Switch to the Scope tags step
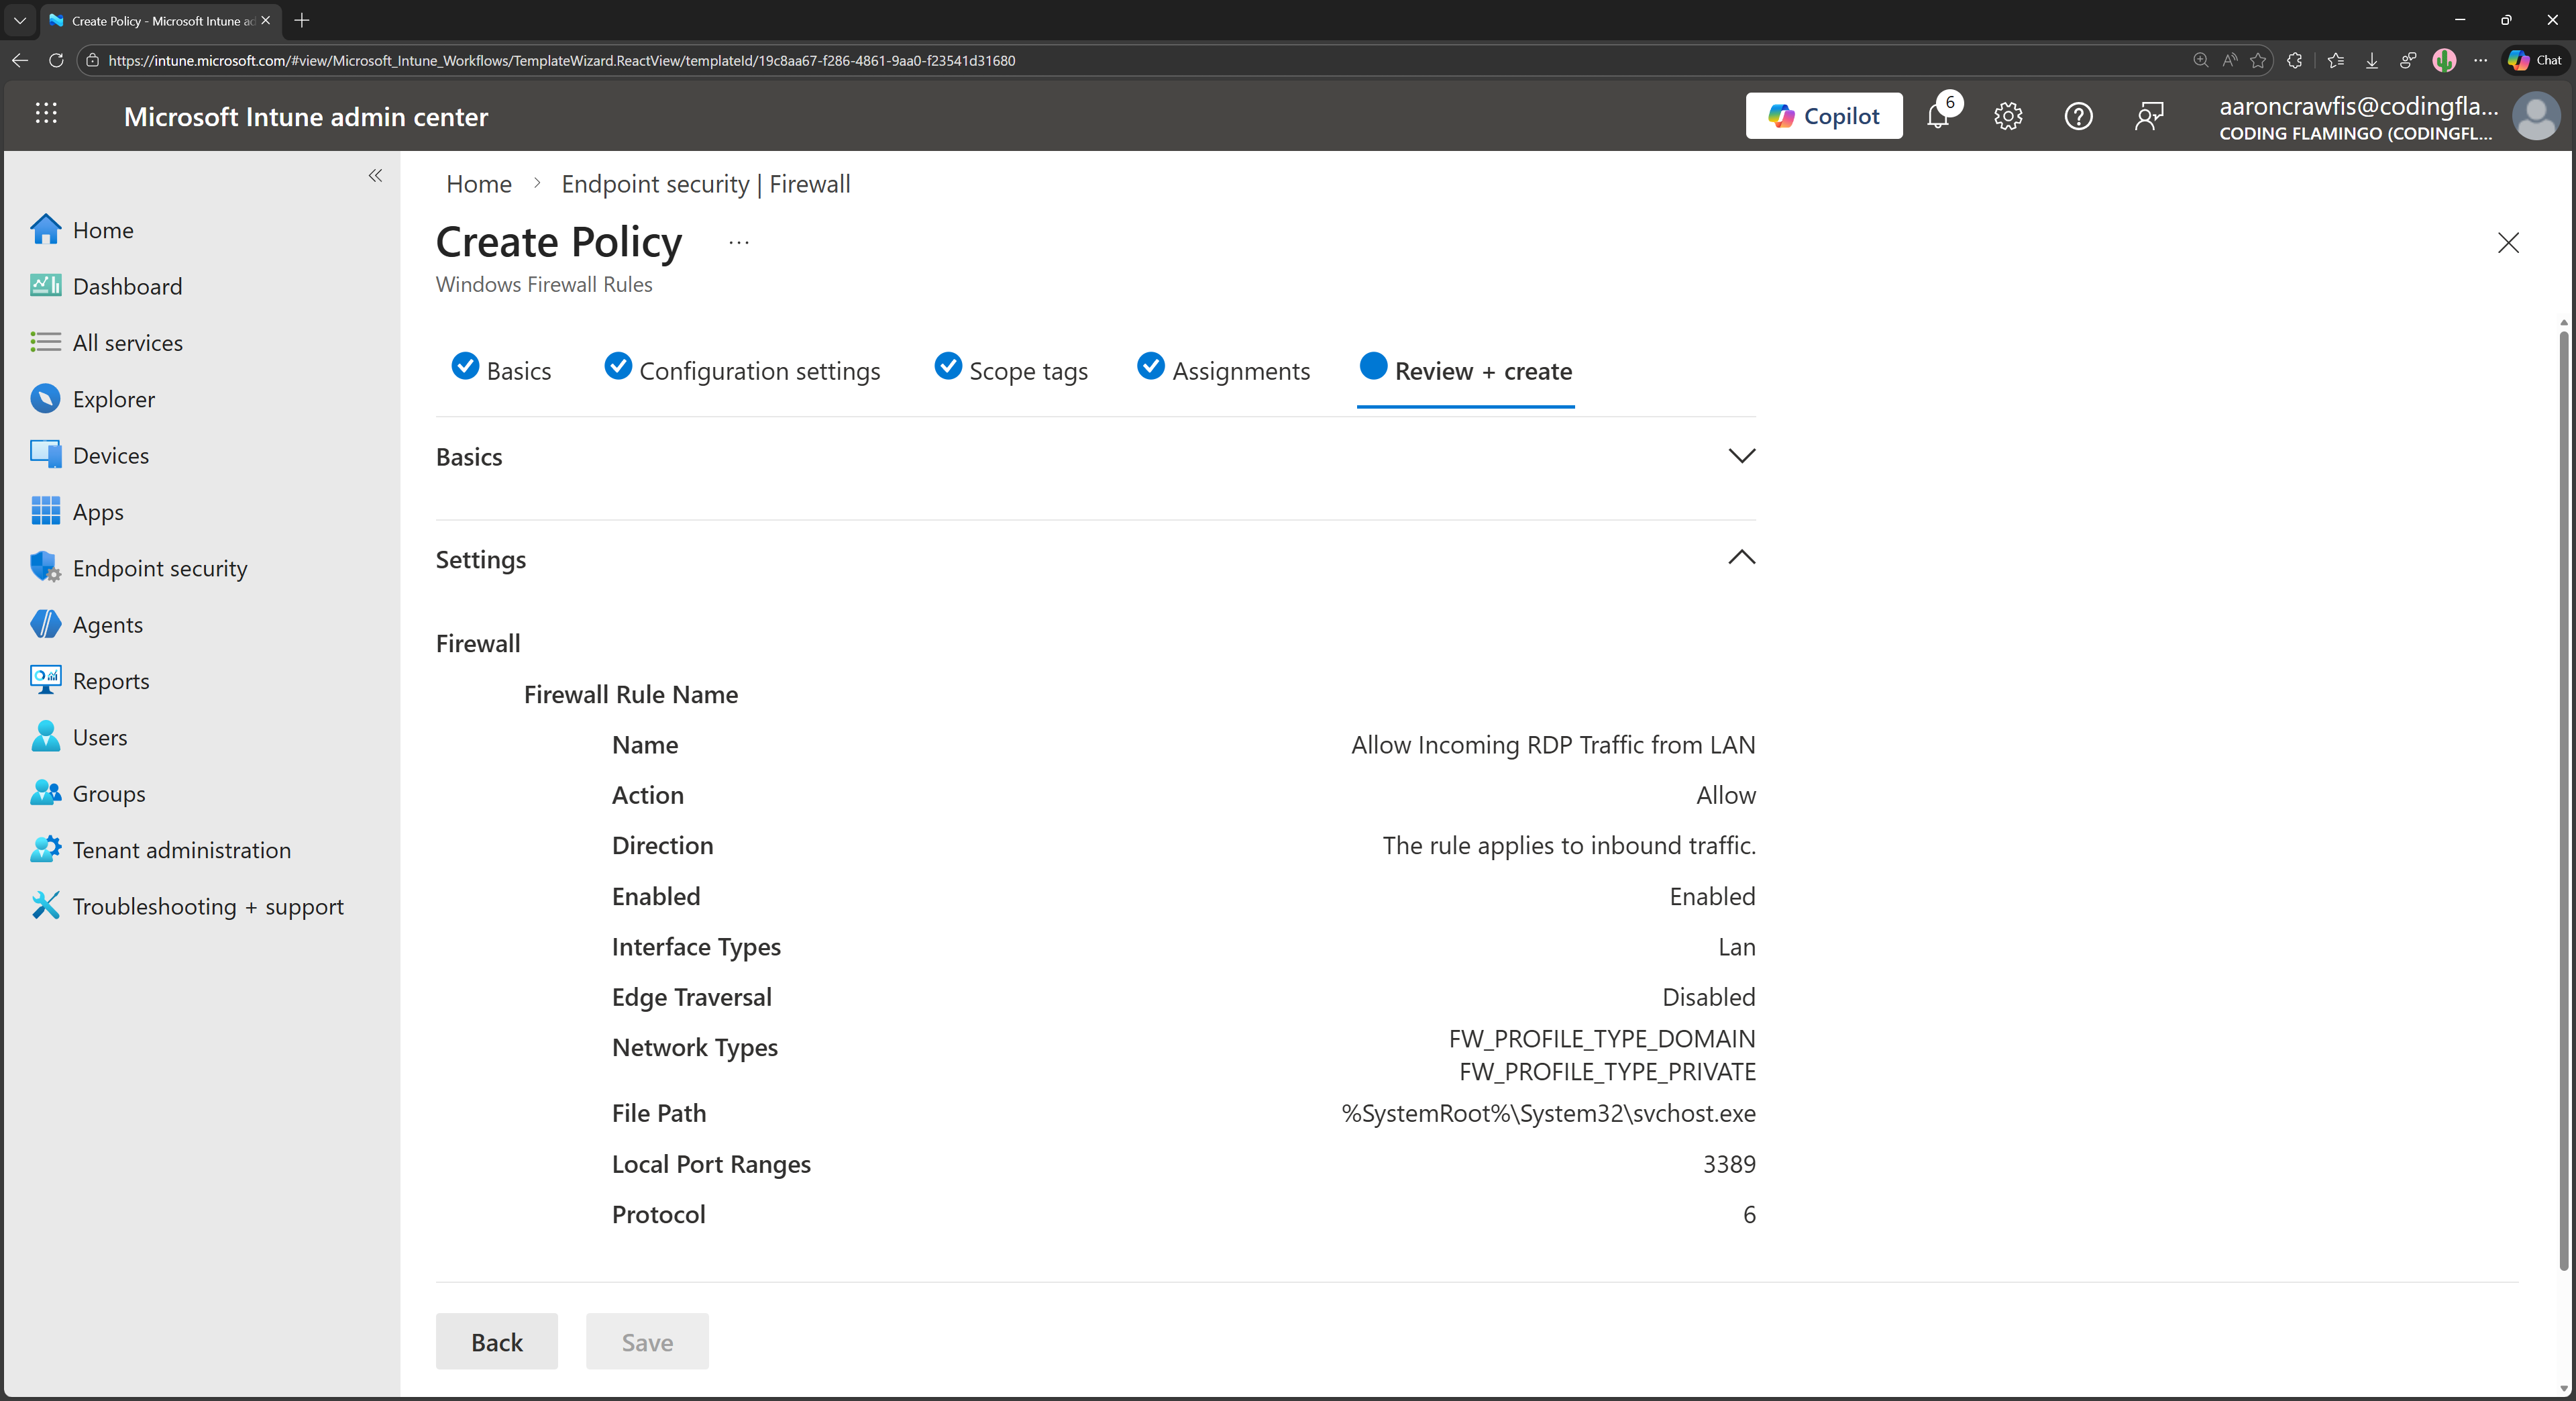 tap(1027, 370)
